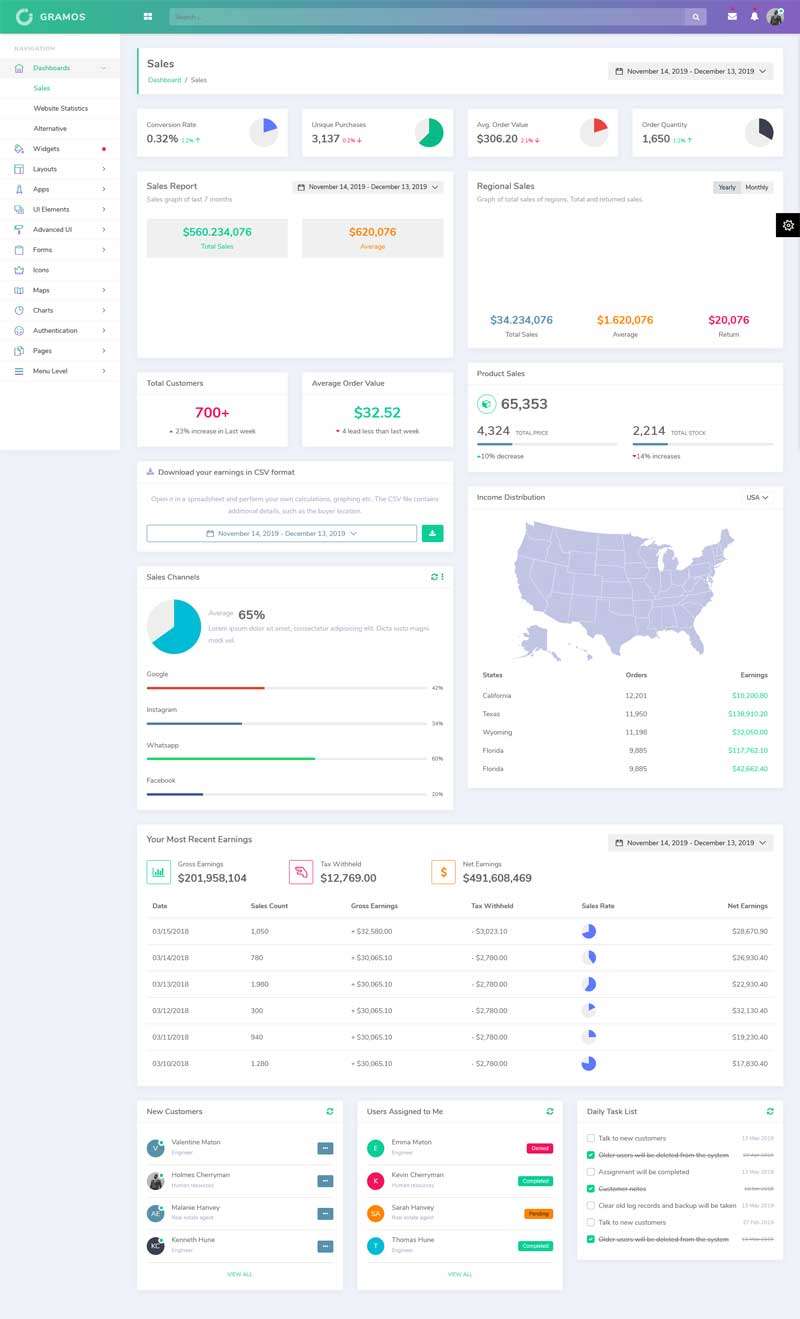Switch Regional Sales to Monthly
Screen dimensions: 800x1319
pyautogui.click(x=757, y=187)
